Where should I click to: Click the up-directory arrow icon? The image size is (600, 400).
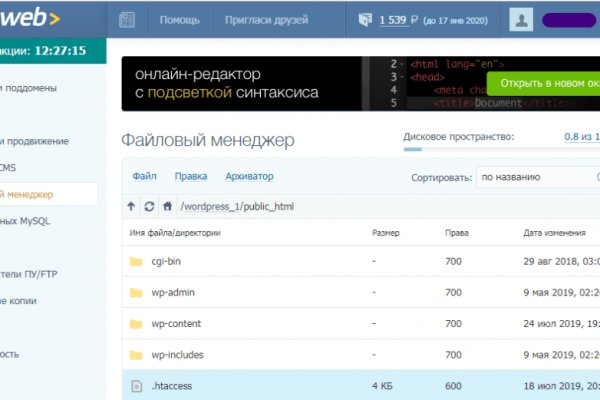click(131, 207)
